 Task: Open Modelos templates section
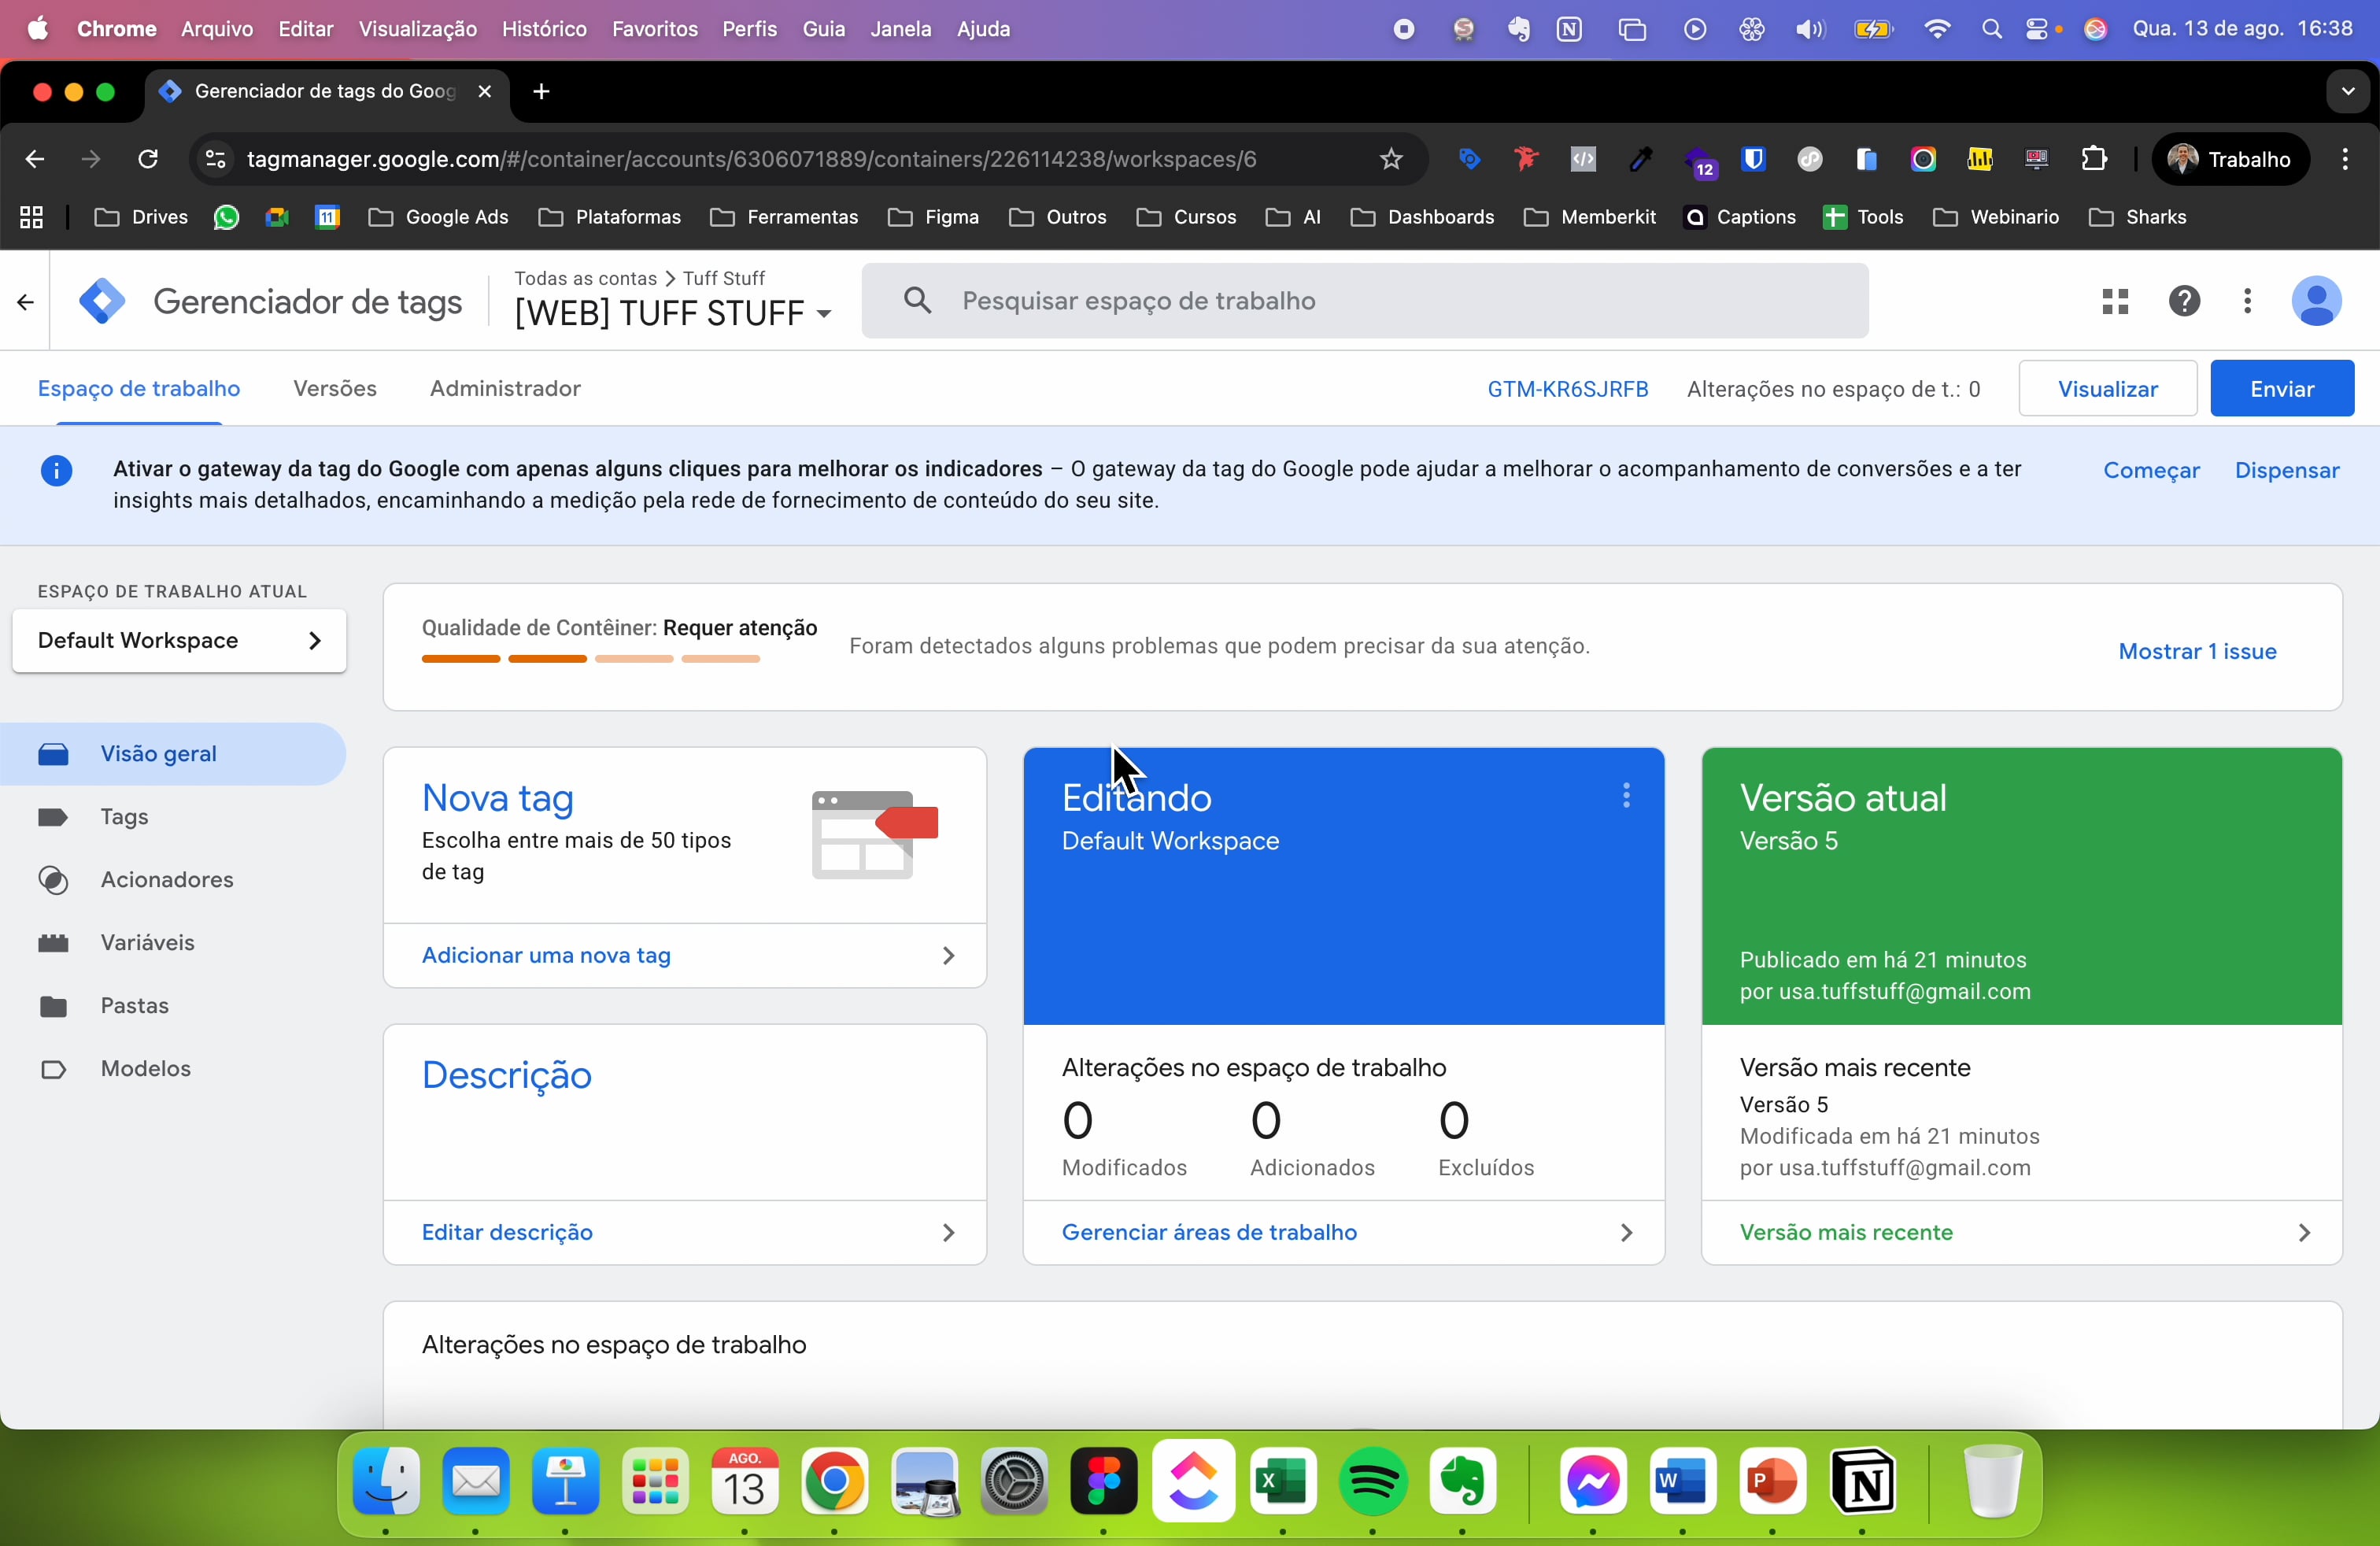point(145,1069)
